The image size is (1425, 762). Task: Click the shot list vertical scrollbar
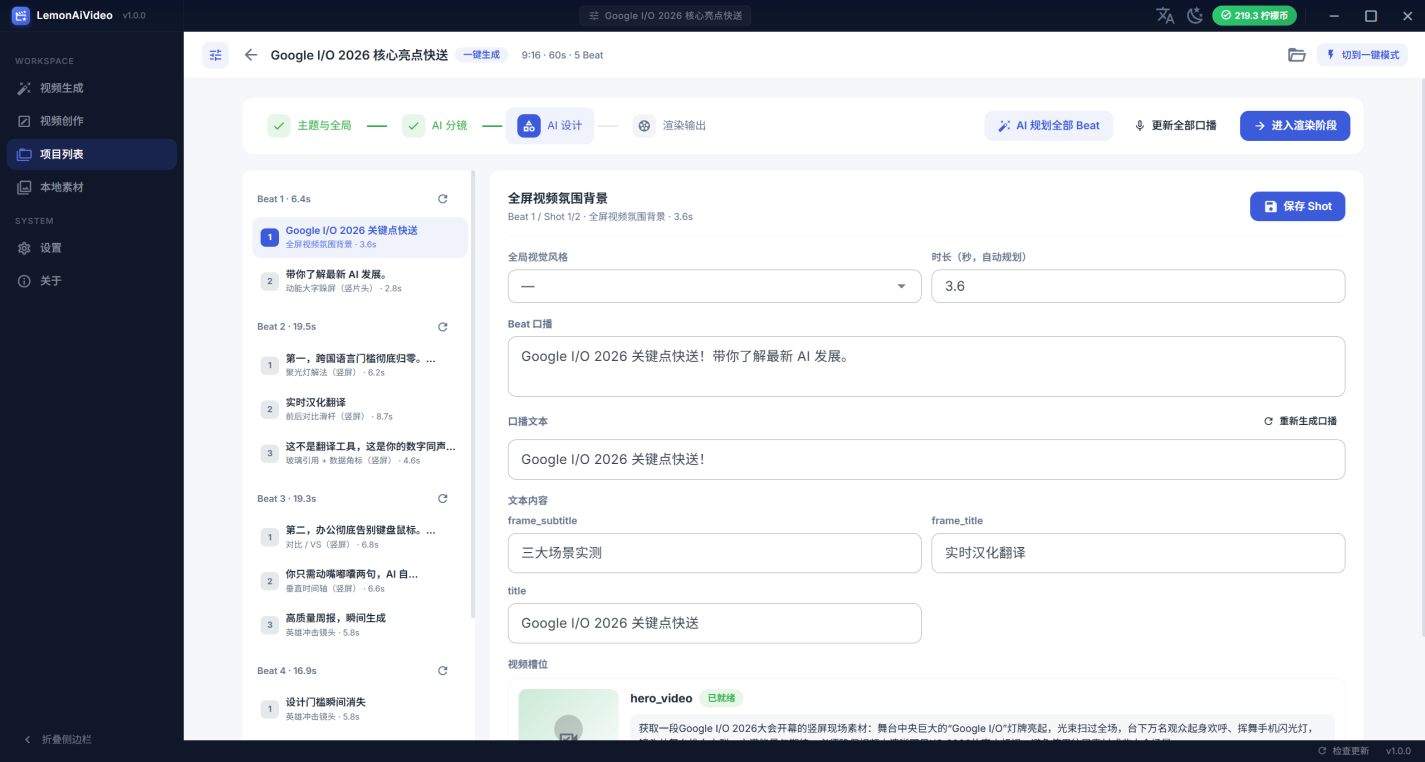coord(473,395)
